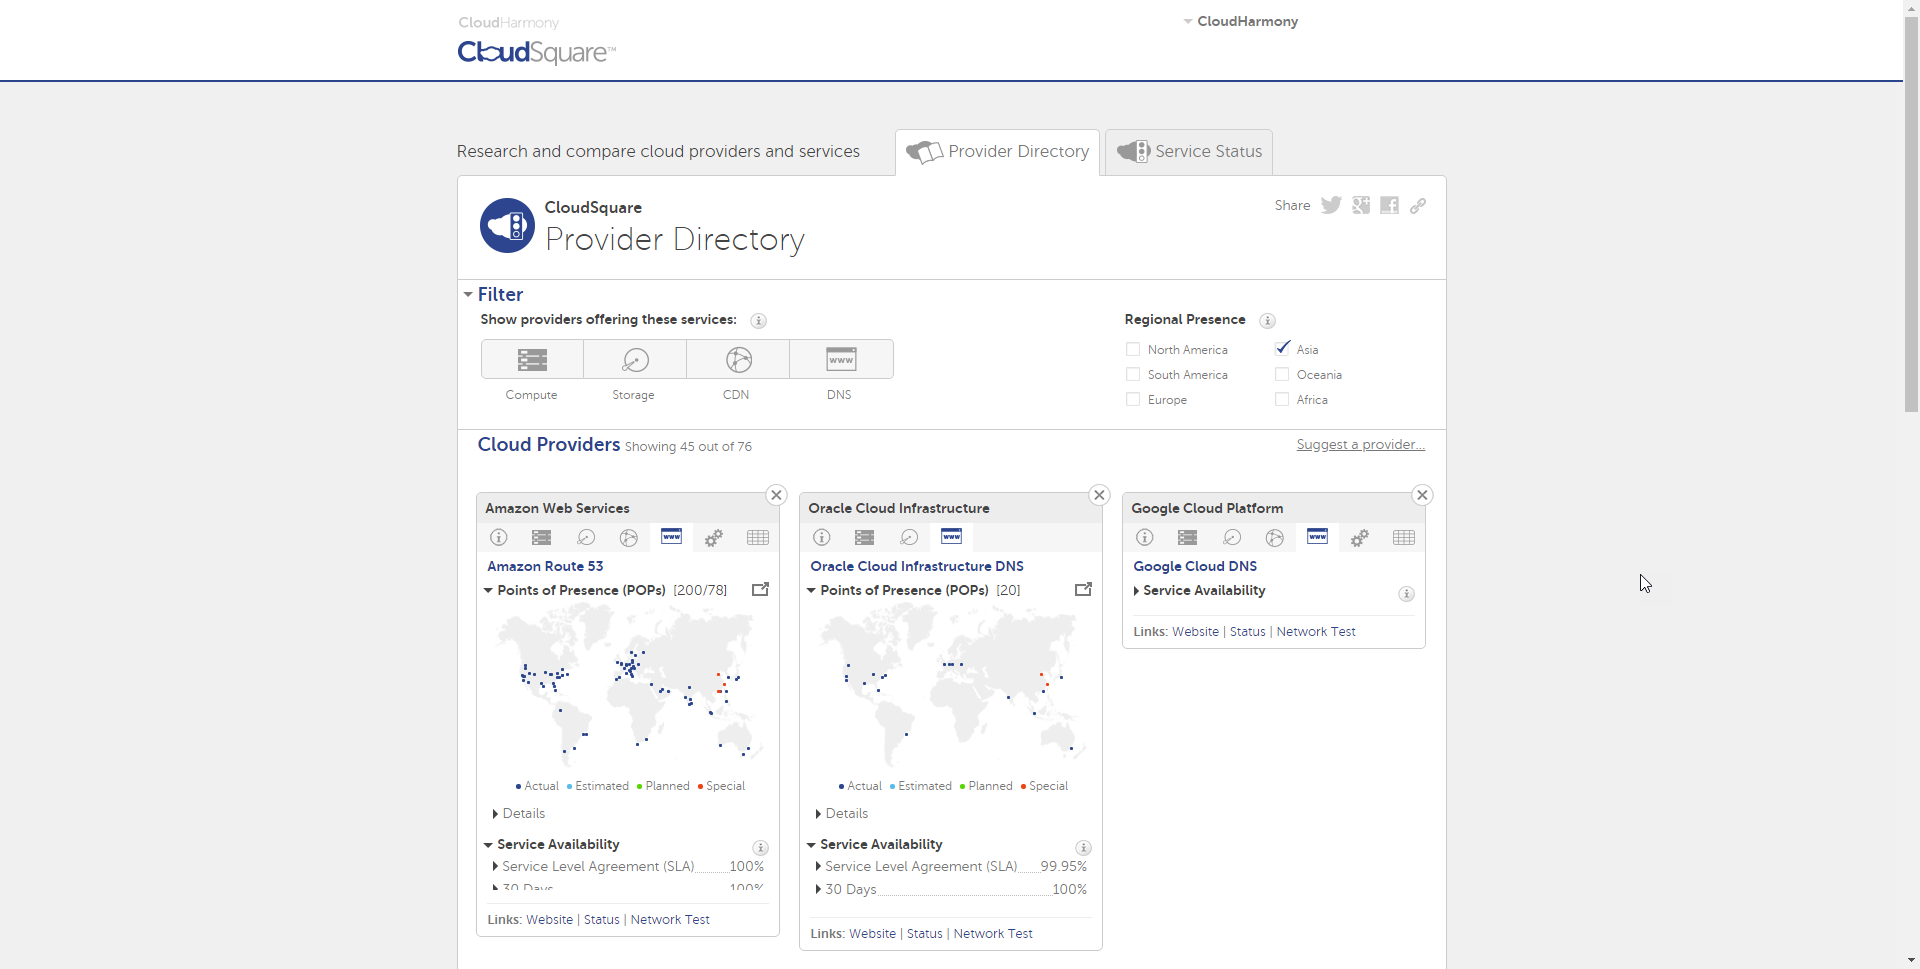Share page via Facebook icon
The height and width of the screenshot is (969, 1920).
click(x=1389, y=205)
